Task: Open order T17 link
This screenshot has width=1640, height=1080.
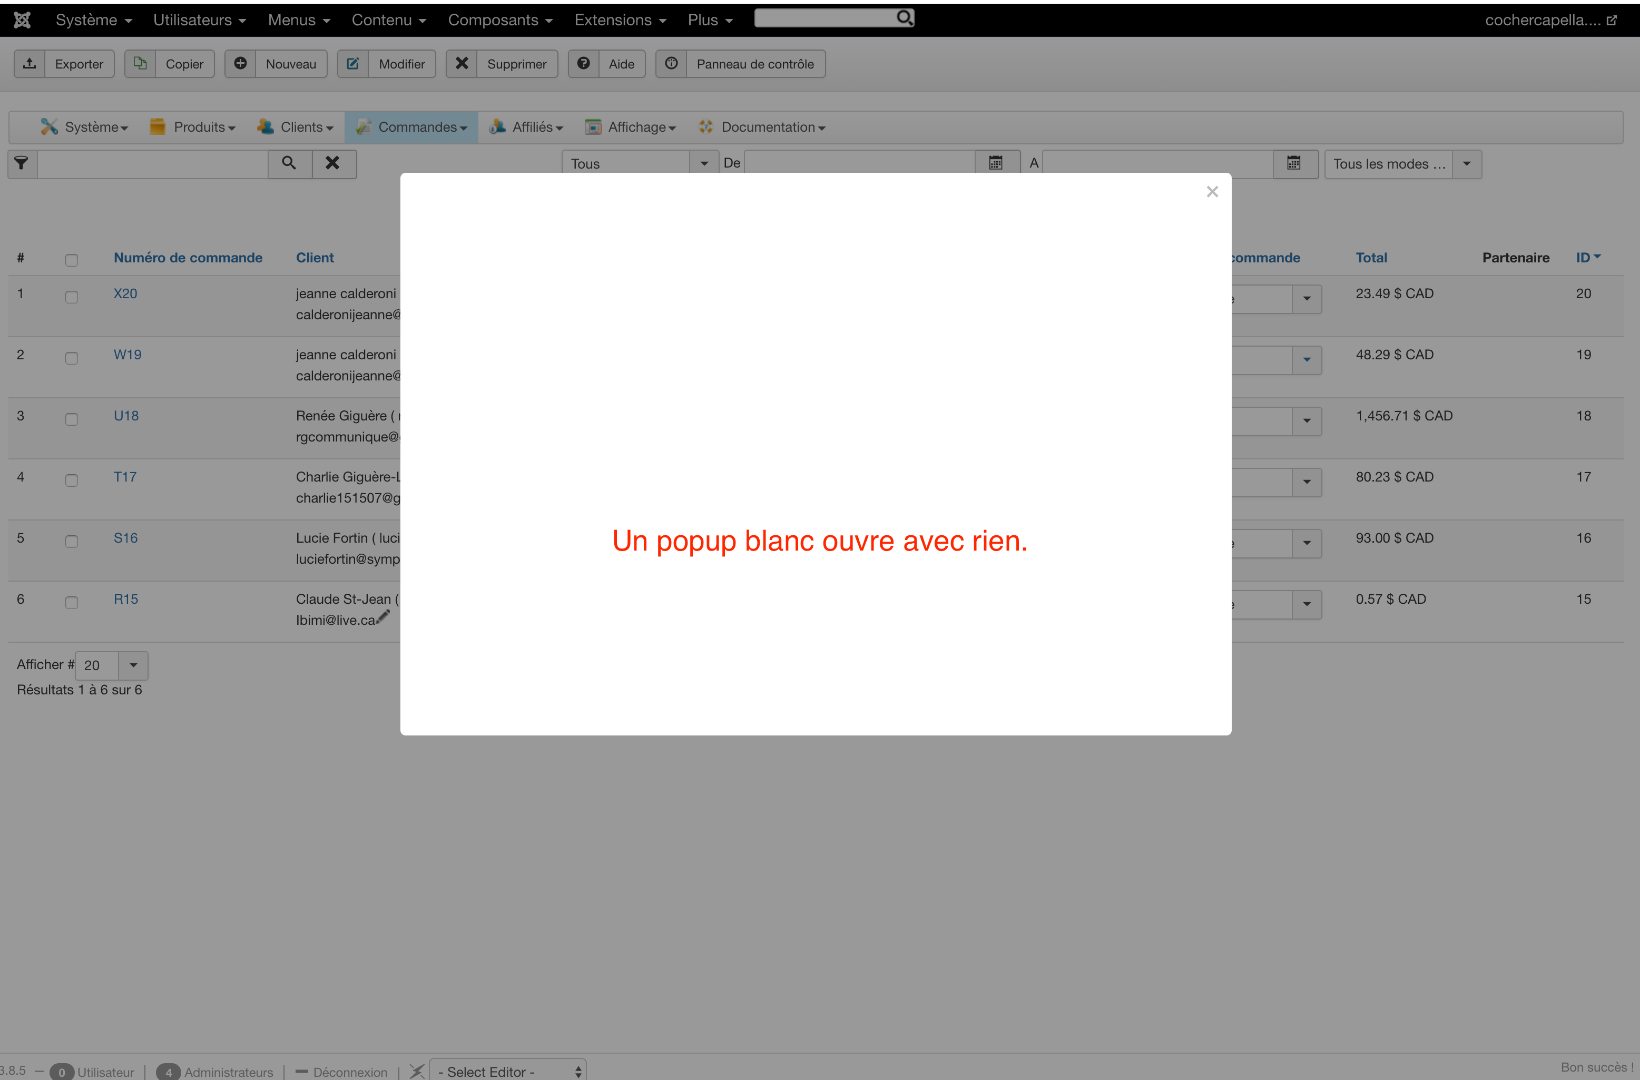Action: pos(125,477)
